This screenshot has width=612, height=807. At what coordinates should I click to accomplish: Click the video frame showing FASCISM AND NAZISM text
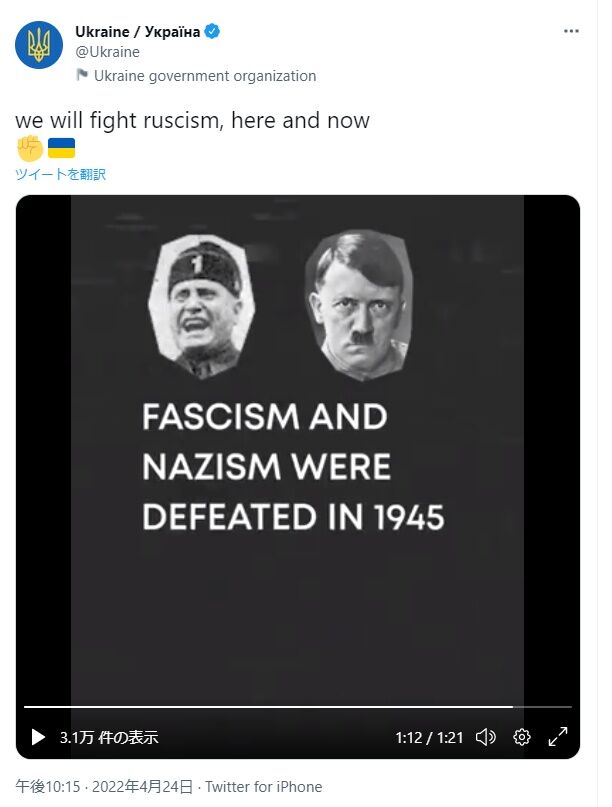pyautogui.click(x=298, y=448)
